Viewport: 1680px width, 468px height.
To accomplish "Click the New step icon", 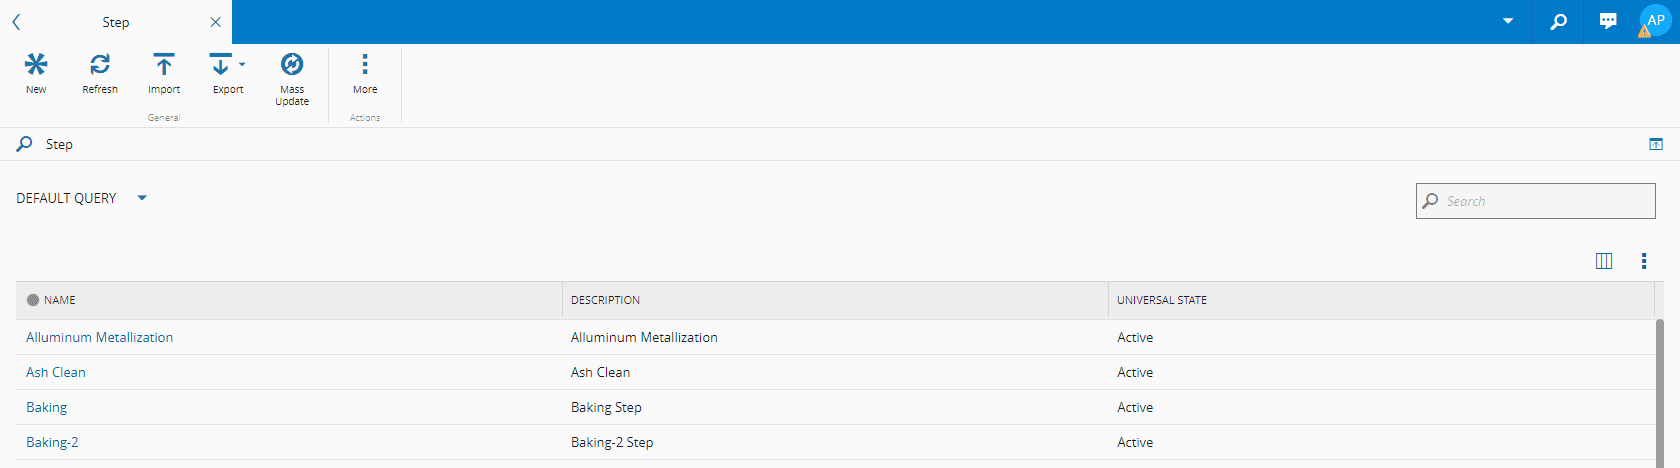I will coord(36,65).
